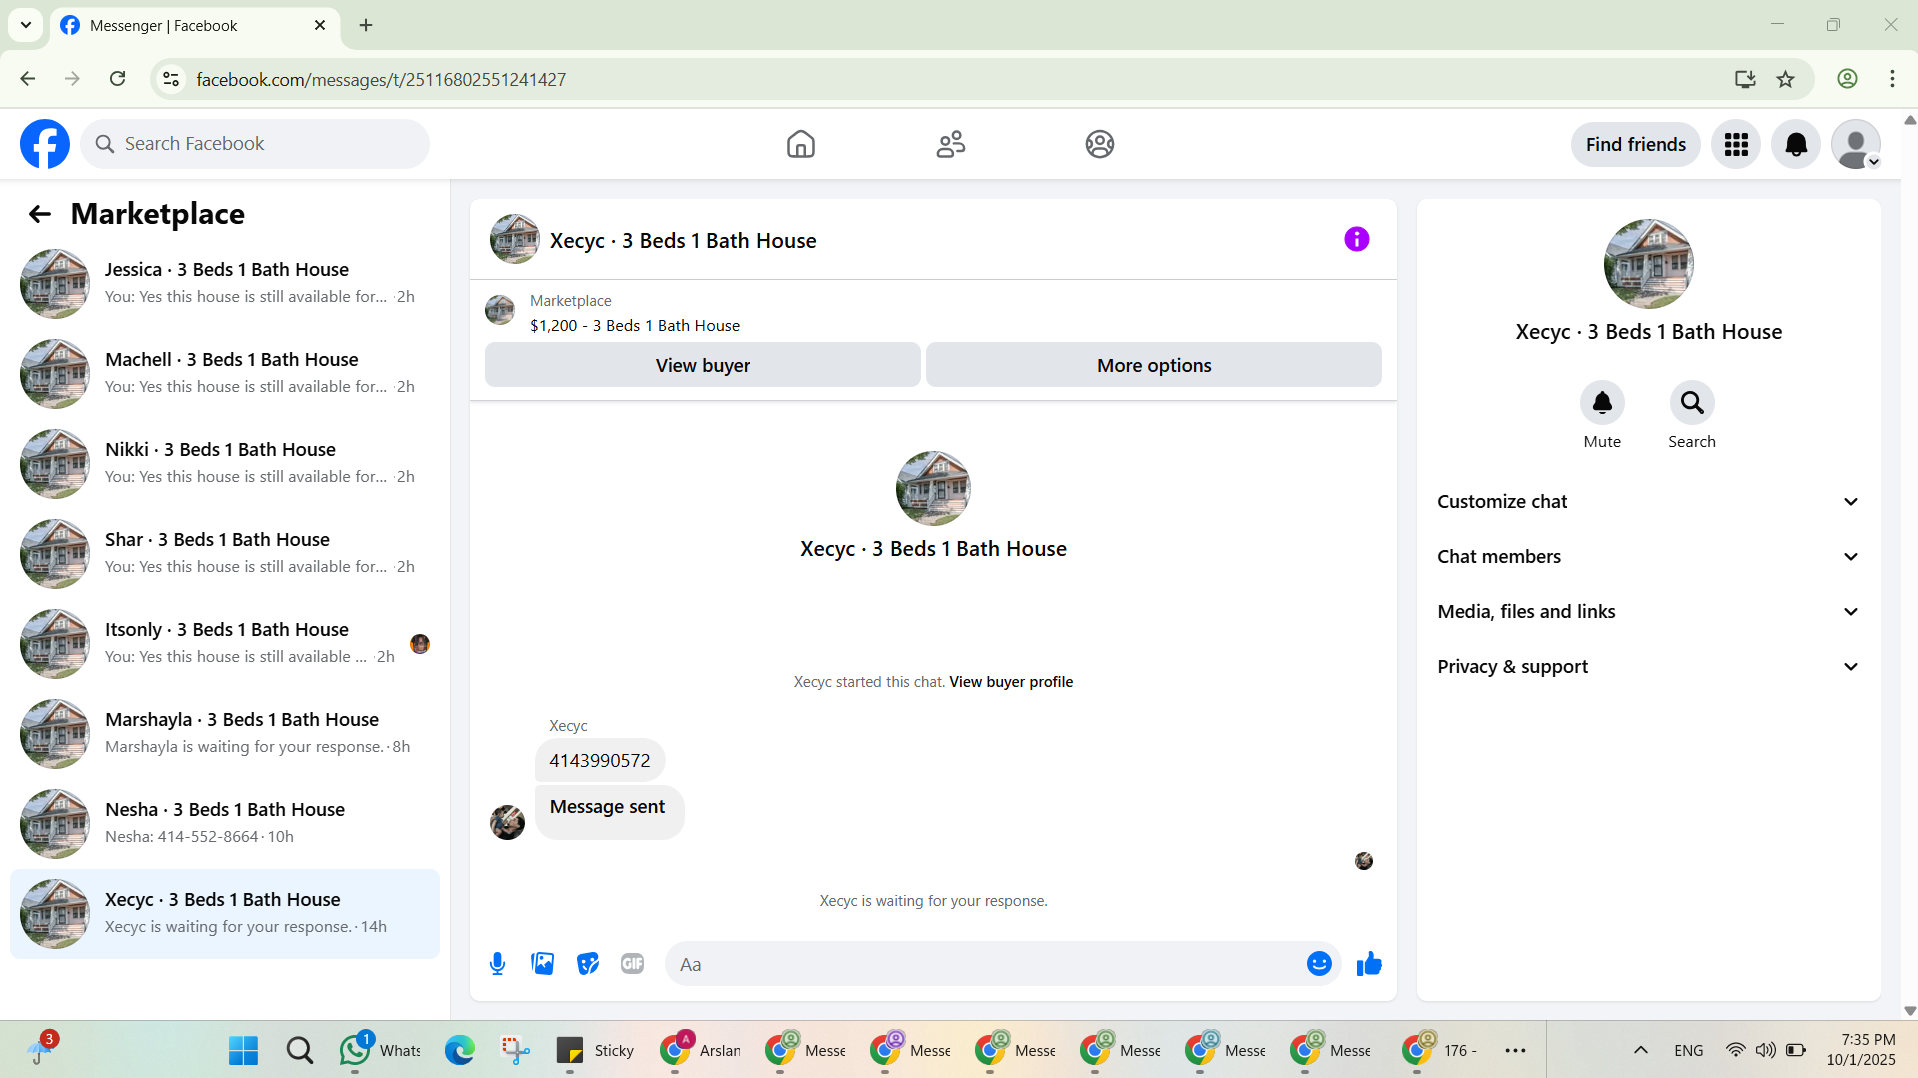Switch input language via ENG indicator
Viewport: 1918px width, 1078px height.
coord(1689,1050)
